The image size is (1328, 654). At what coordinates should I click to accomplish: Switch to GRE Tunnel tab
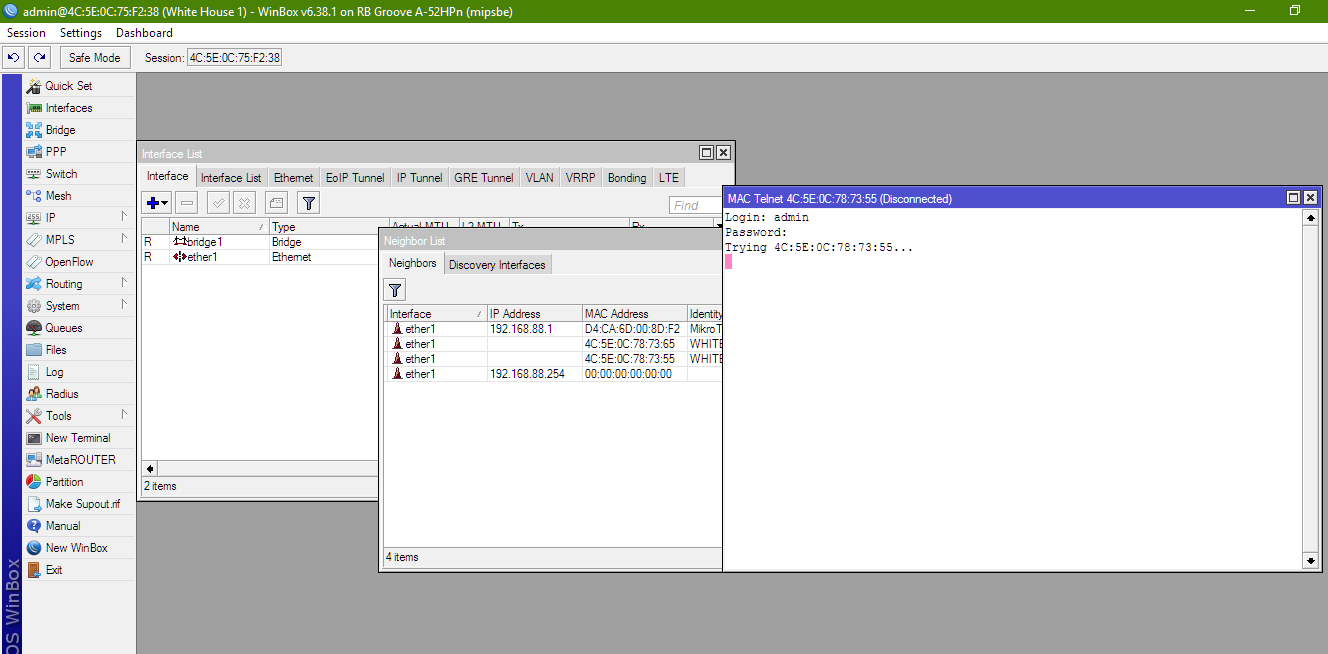click(x=484, y=178)
